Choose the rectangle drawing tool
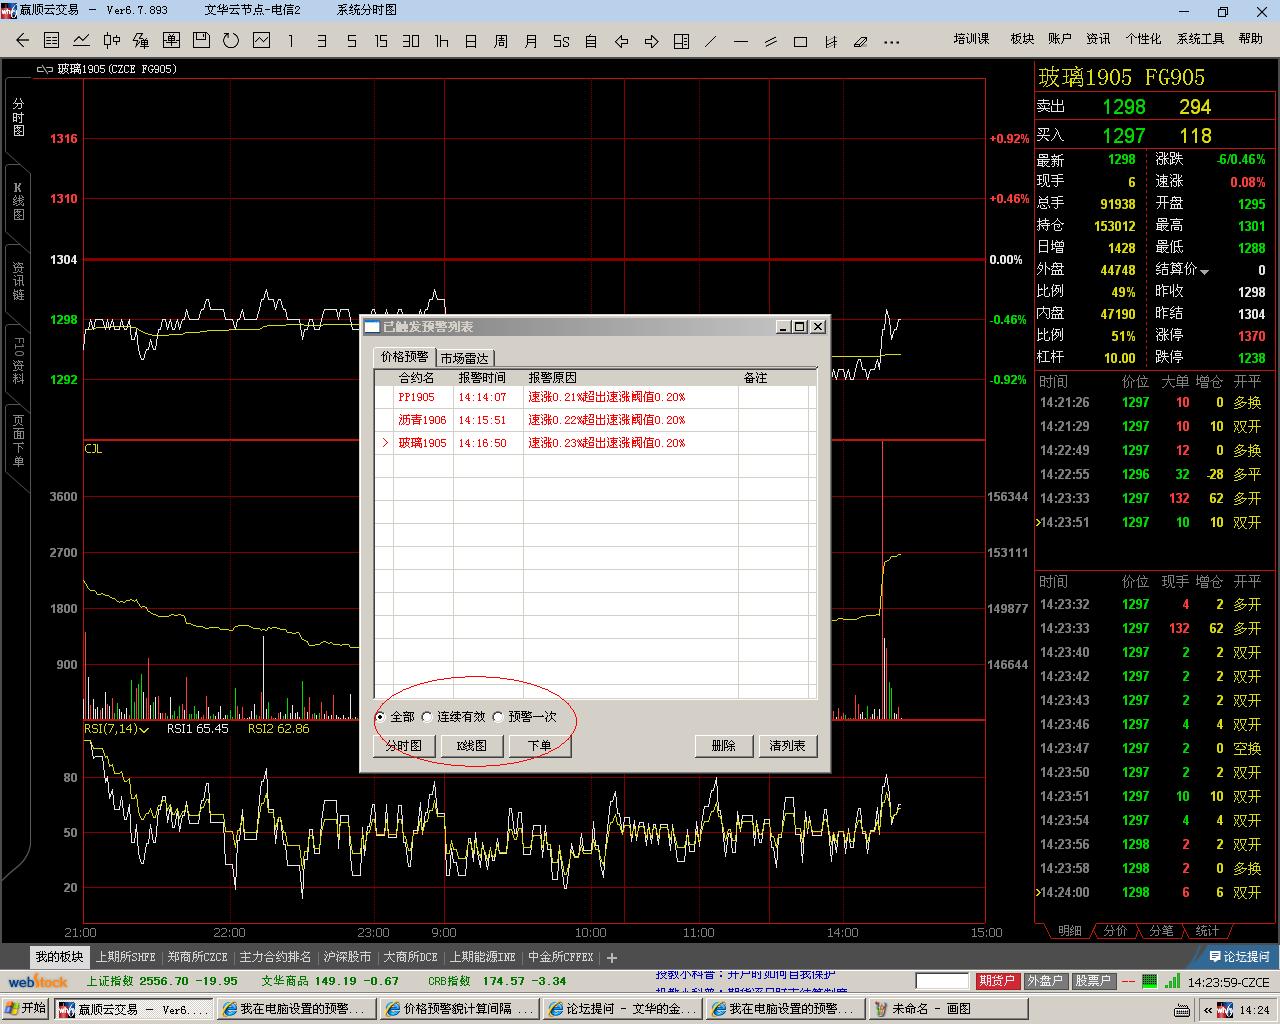The height and width of the screenshot is (1024, 1280). click(x=800, y=42)
